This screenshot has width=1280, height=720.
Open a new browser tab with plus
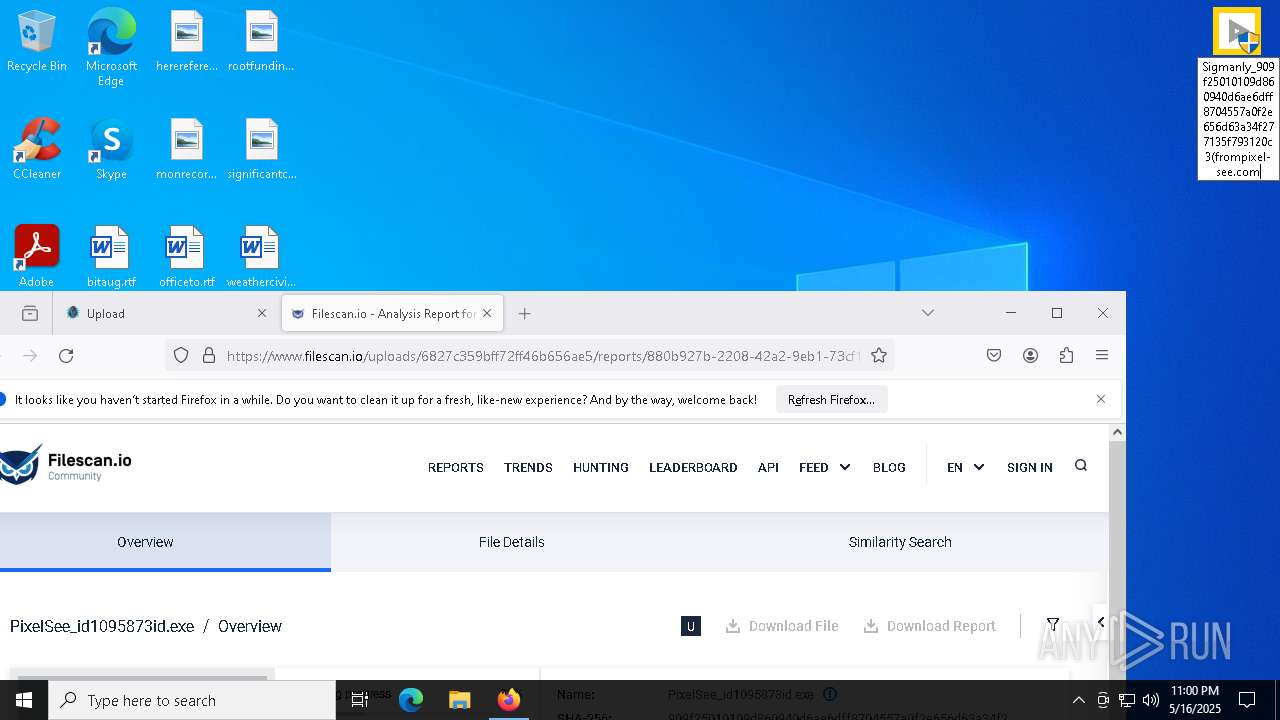(524, 313)
